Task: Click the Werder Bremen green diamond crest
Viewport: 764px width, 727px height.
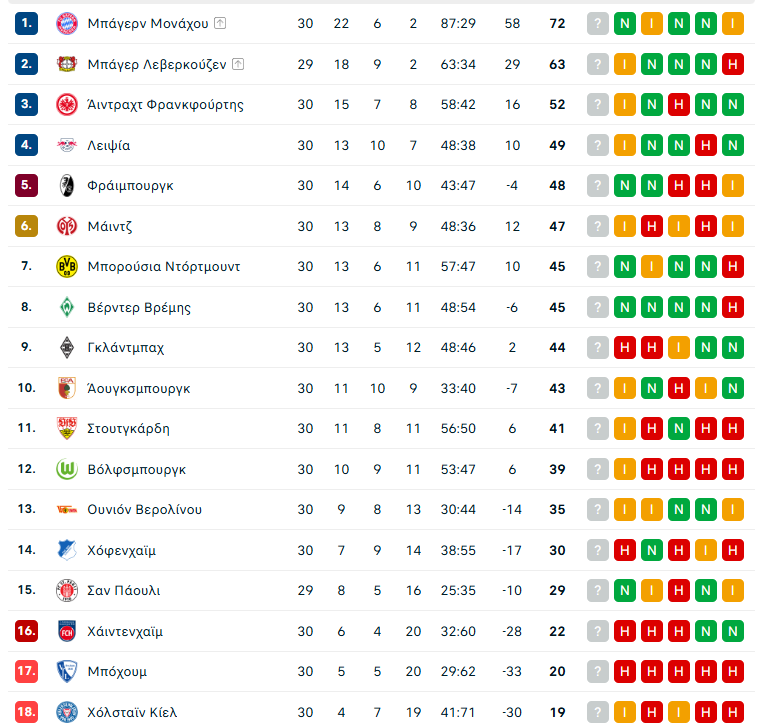Action: 67,307
